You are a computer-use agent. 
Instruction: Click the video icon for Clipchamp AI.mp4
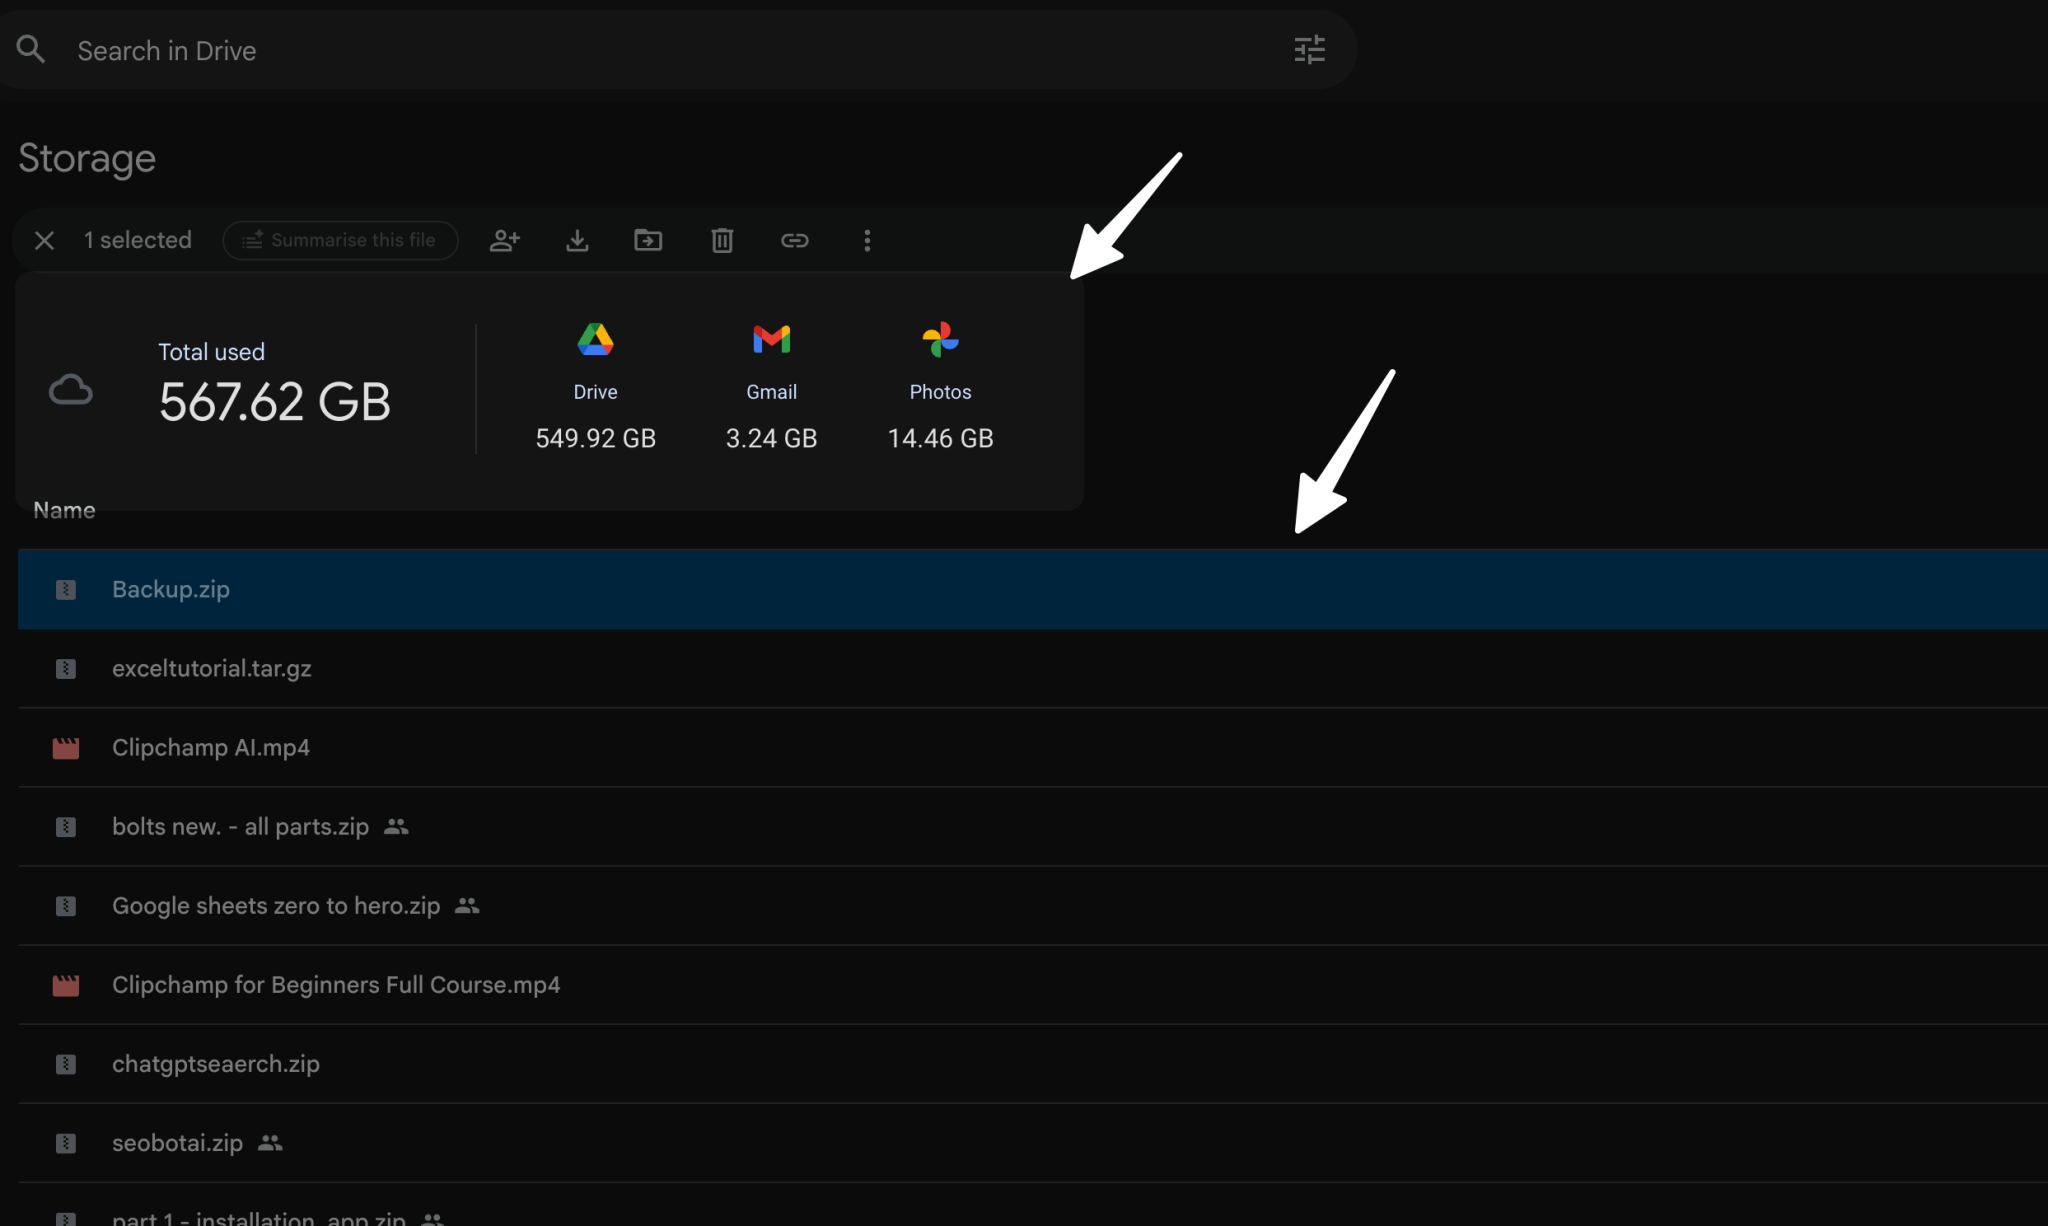pyautogui.click(x=65, y=747)
